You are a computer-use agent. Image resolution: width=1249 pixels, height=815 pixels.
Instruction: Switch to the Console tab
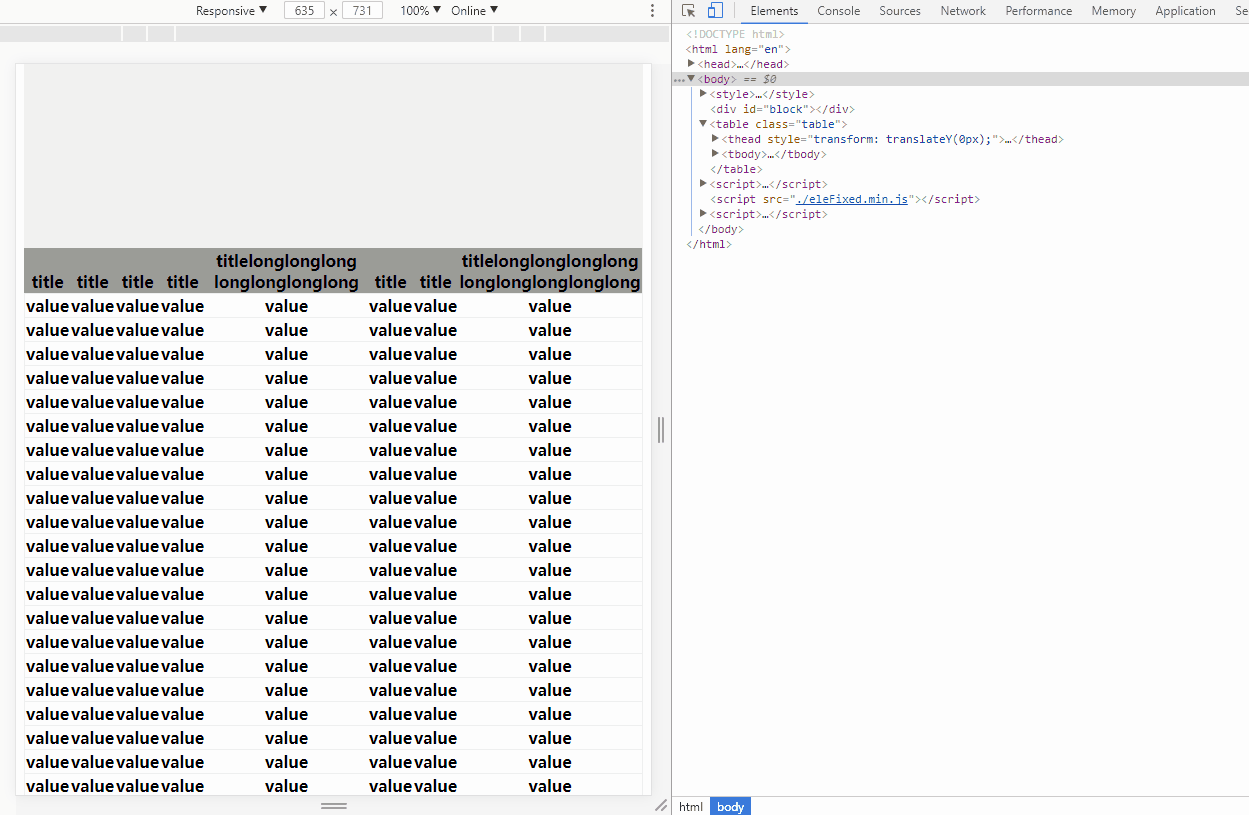point(838,11)
